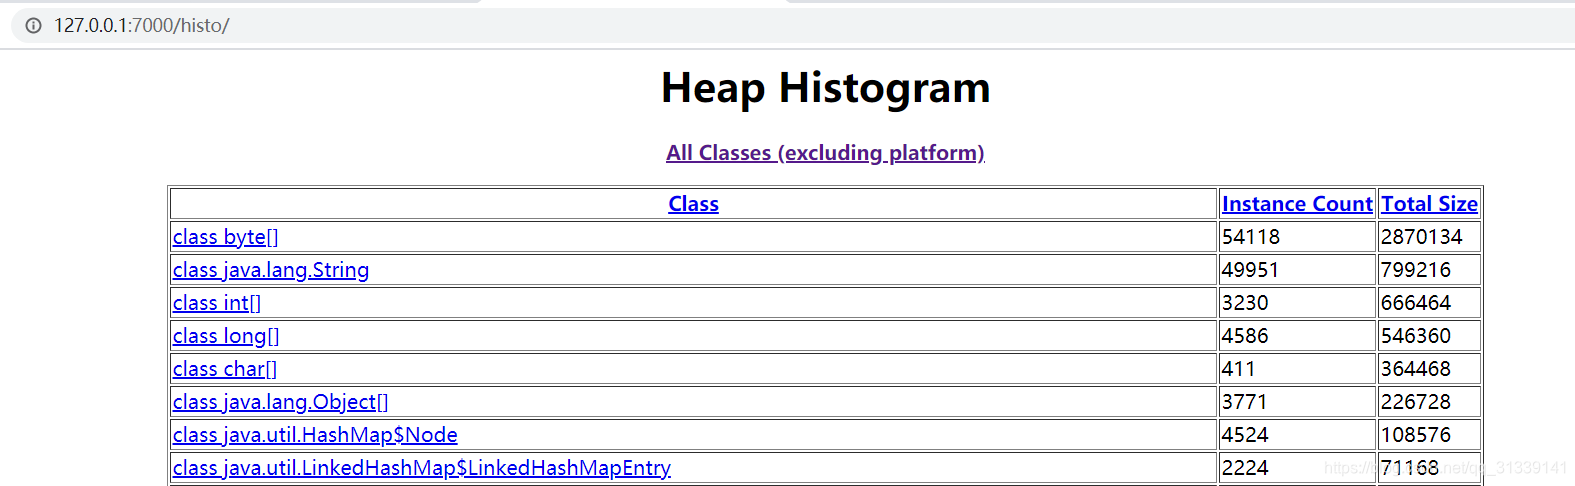Image resolution: width=1575 pixels, height=486 pixels.
Task: Open All Classes (excluding platform) link
Action: point(825,153)
